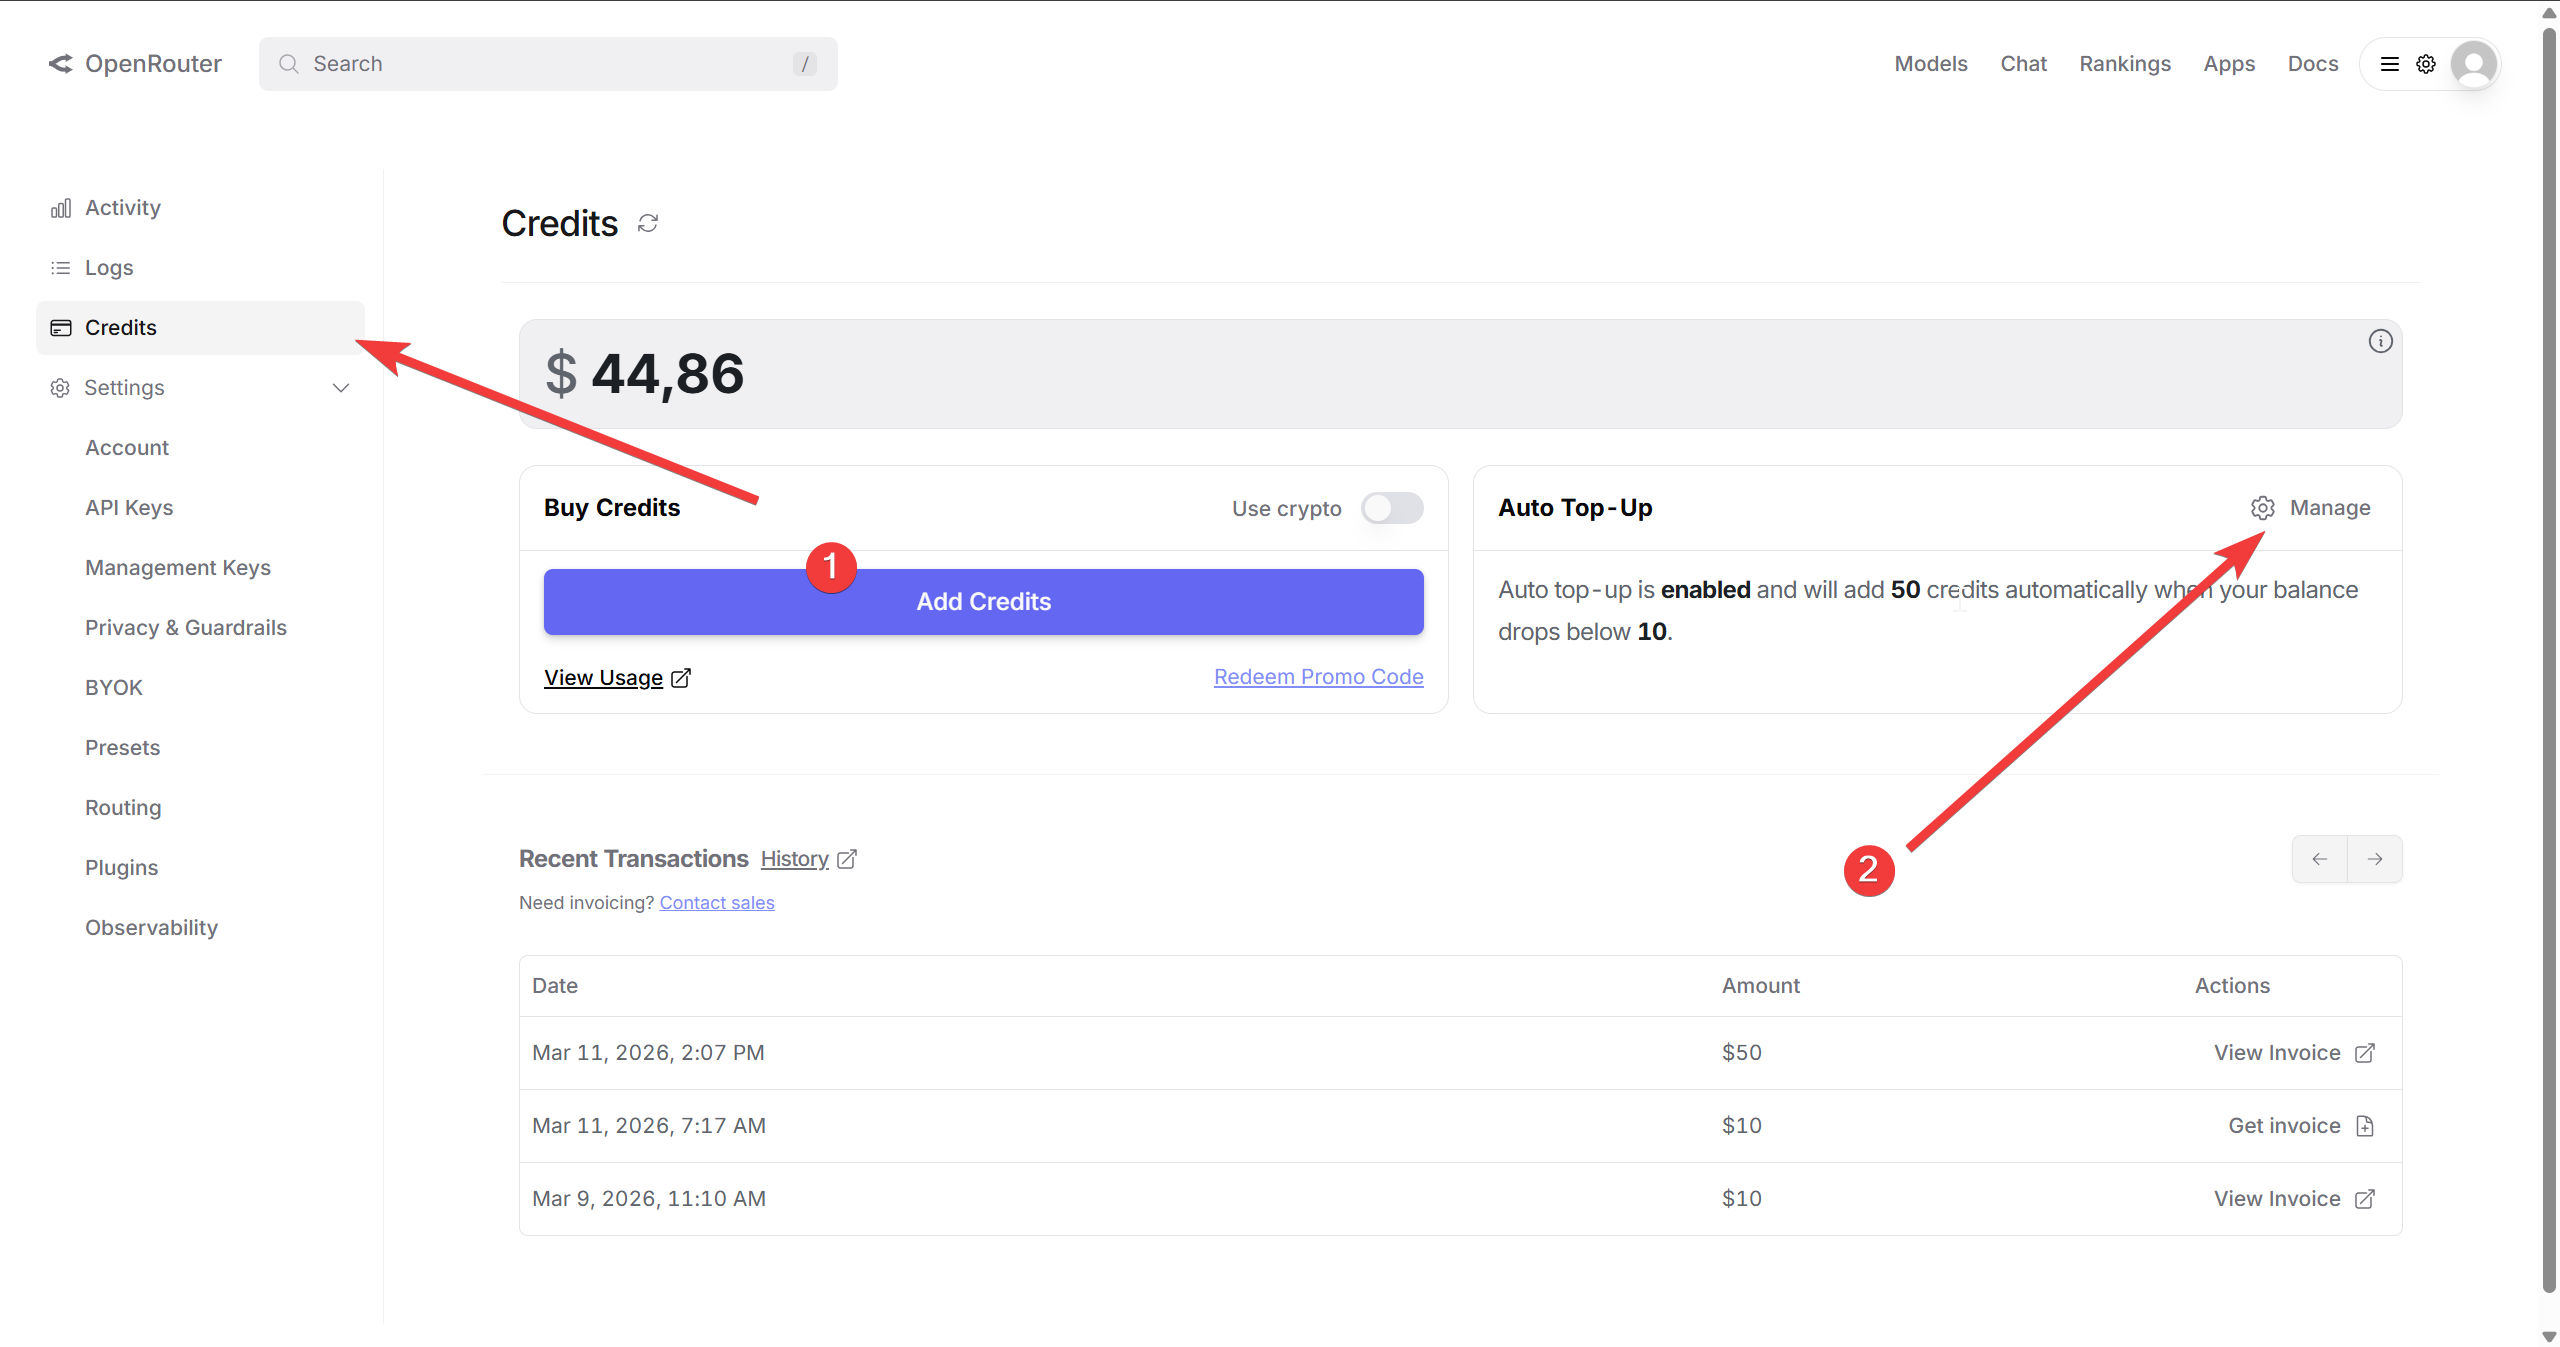Open Settings in the sidebar
The height and width of the screenshot is (1347, 2560).
(200, 388)
